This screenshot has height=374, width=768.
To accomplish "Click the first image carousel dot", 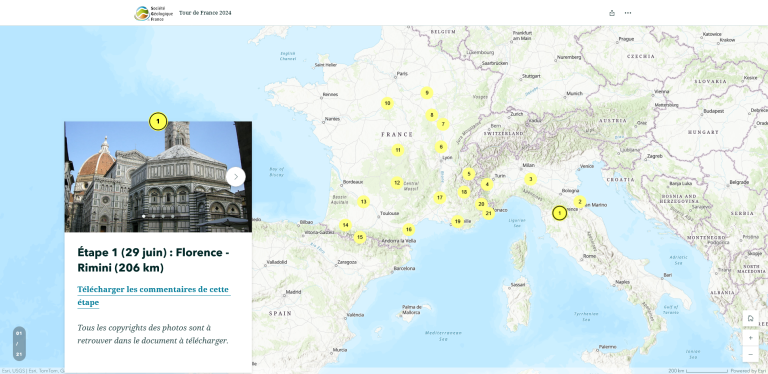I will click(144, 216).
